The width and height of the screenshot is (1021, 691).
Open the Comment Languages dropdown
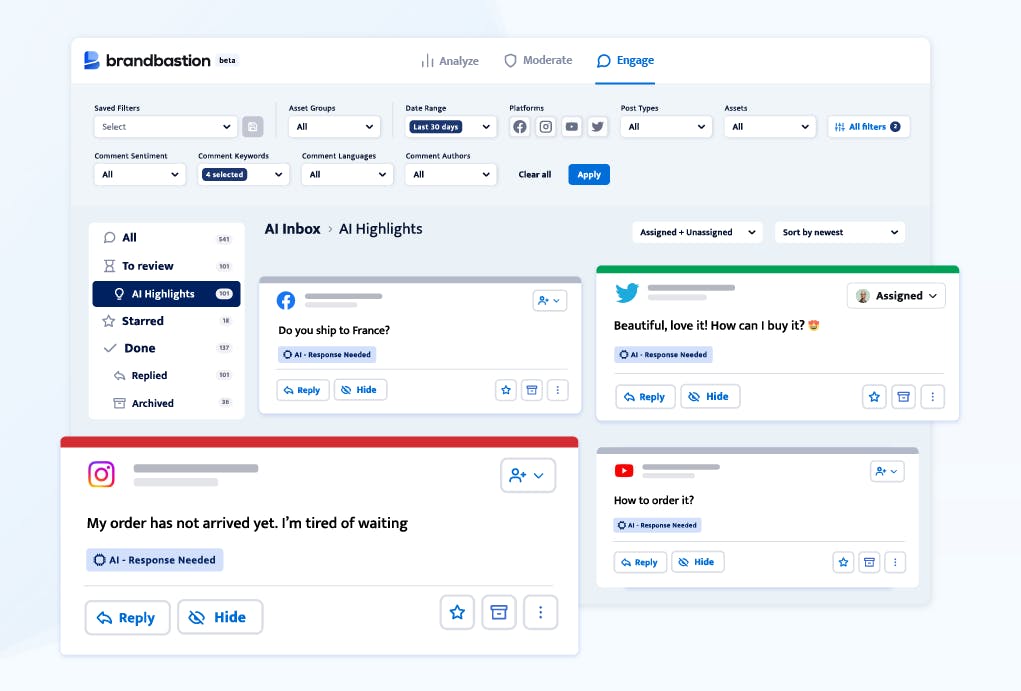tap(347, 174)
